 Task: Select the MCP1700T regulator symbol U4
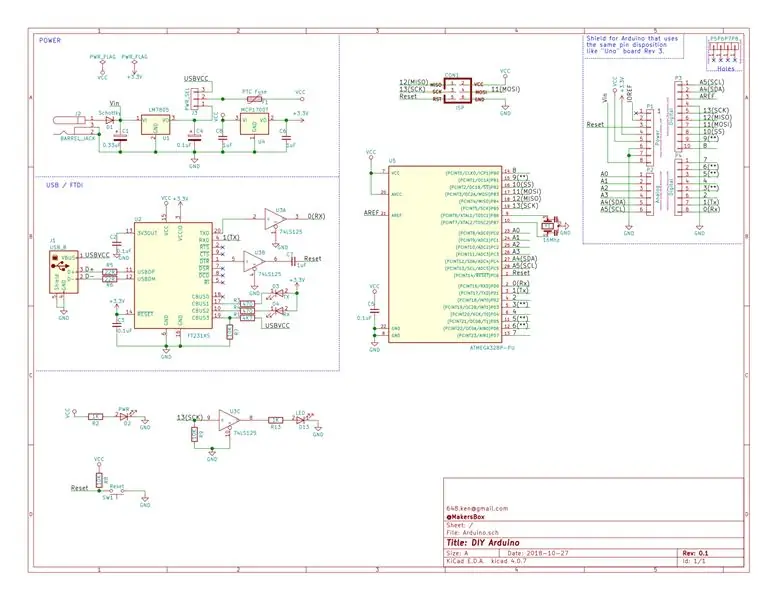pyautogui.click(x=255, y=123)
